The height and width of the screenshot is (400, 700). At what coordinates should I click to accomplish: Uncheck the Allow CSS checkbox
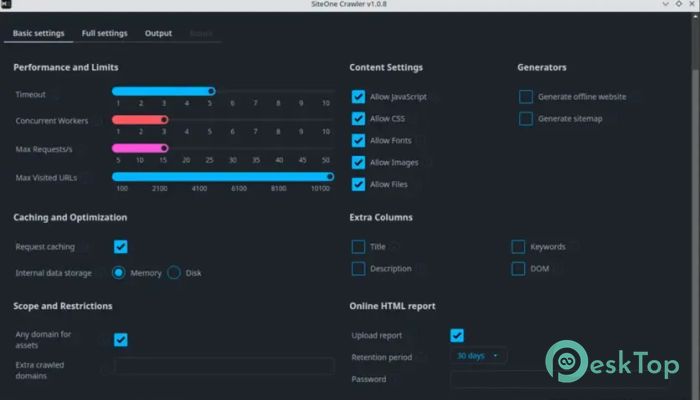tap(358, 119)
